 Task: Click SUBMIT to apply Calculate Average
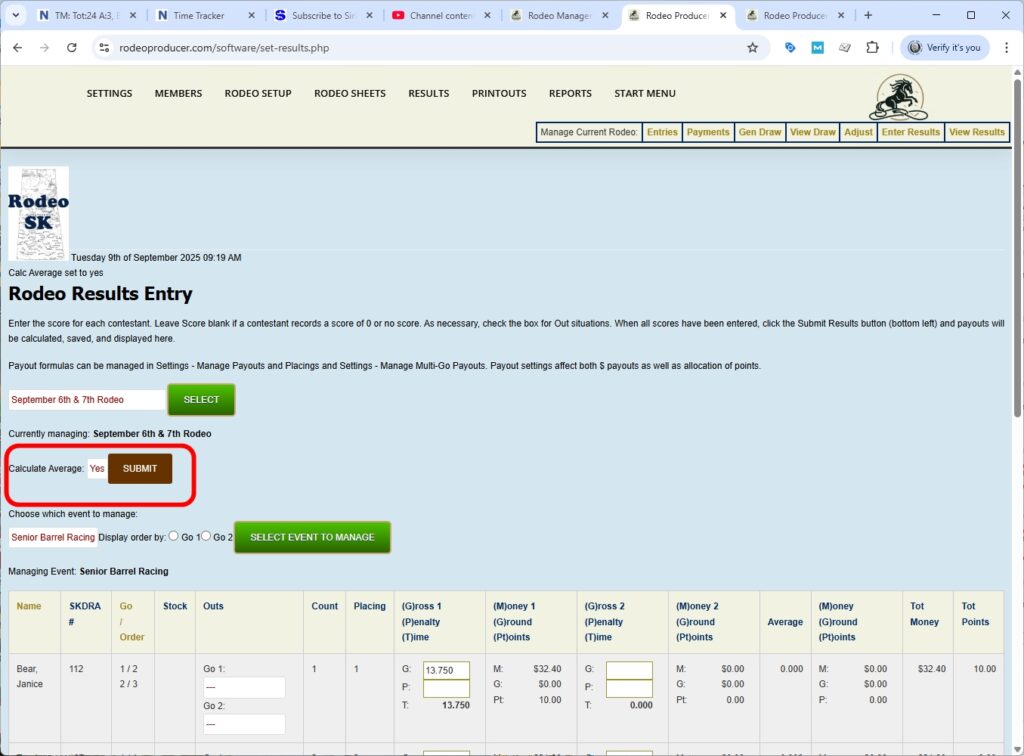click(139, 468)
